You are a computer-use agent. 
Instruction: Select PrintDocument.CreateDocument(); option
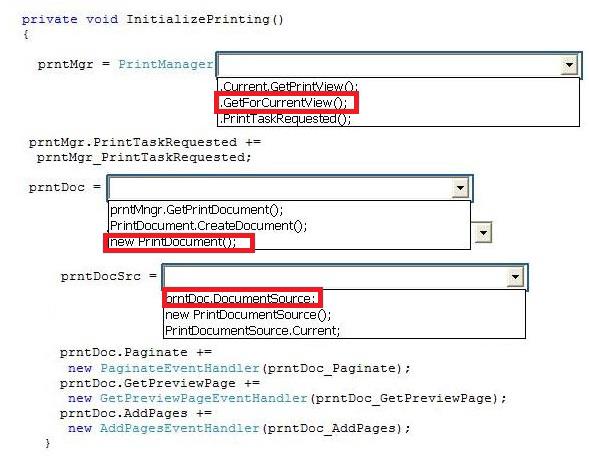coord(208,226)
